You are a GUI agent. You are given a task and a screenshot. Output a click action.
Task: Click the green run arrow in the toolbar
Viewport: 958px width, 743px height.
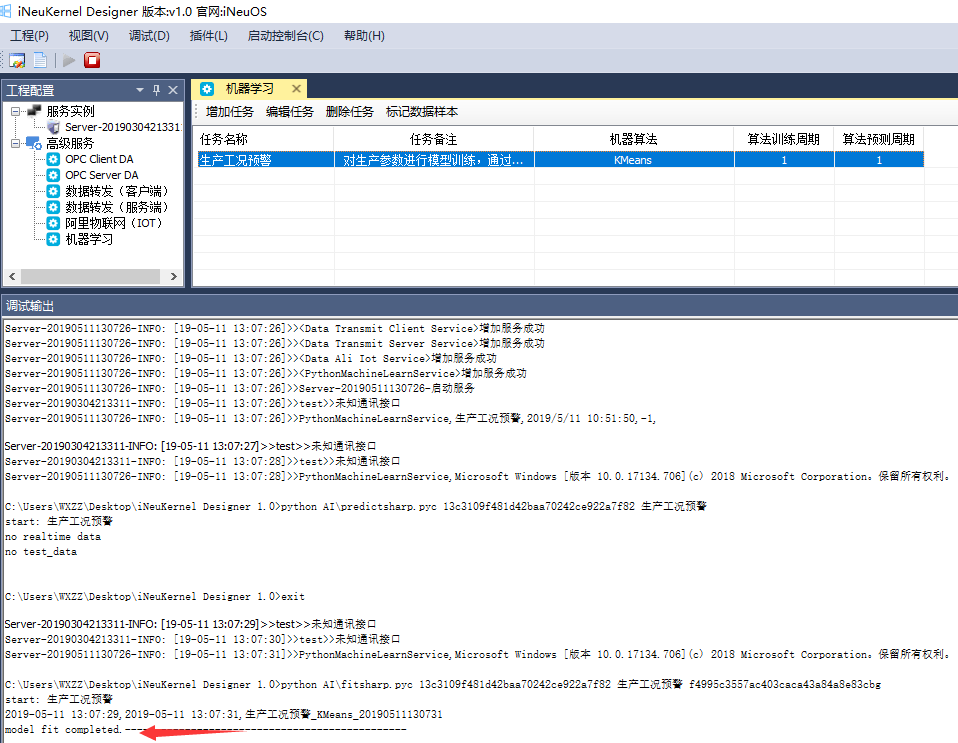click(69, 61)
